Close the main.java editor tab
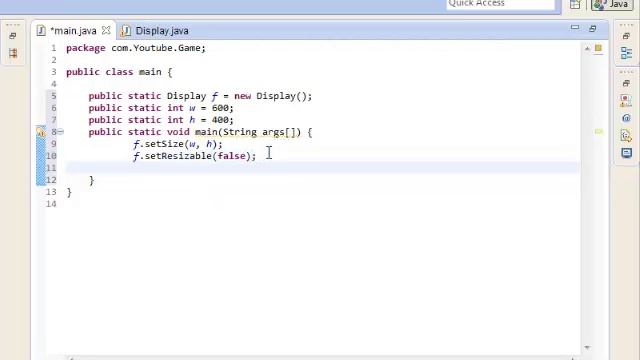This screenshot has width=640, height=360. (106, 30)
